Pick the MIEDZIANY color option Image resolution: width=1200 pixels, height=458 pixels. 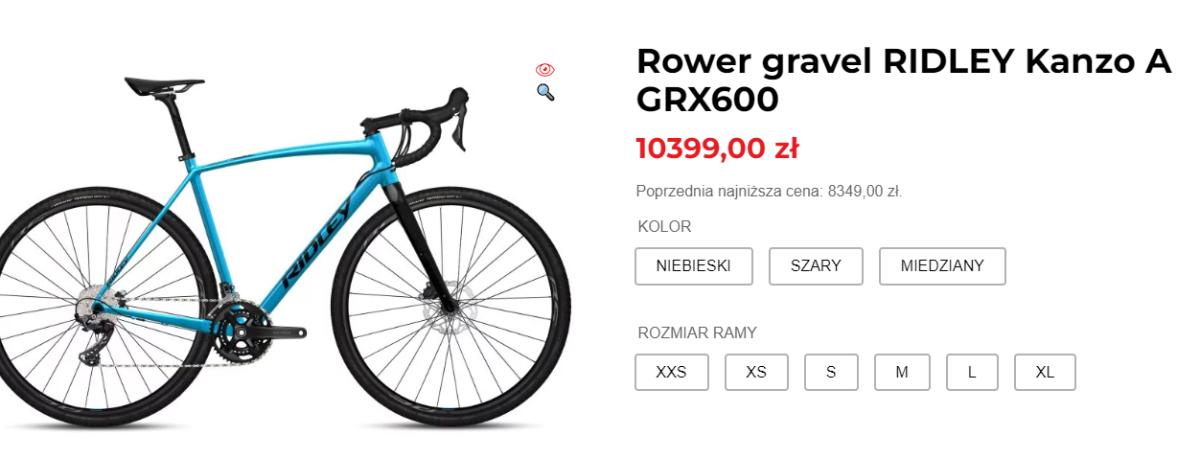[x=942, y=266]
